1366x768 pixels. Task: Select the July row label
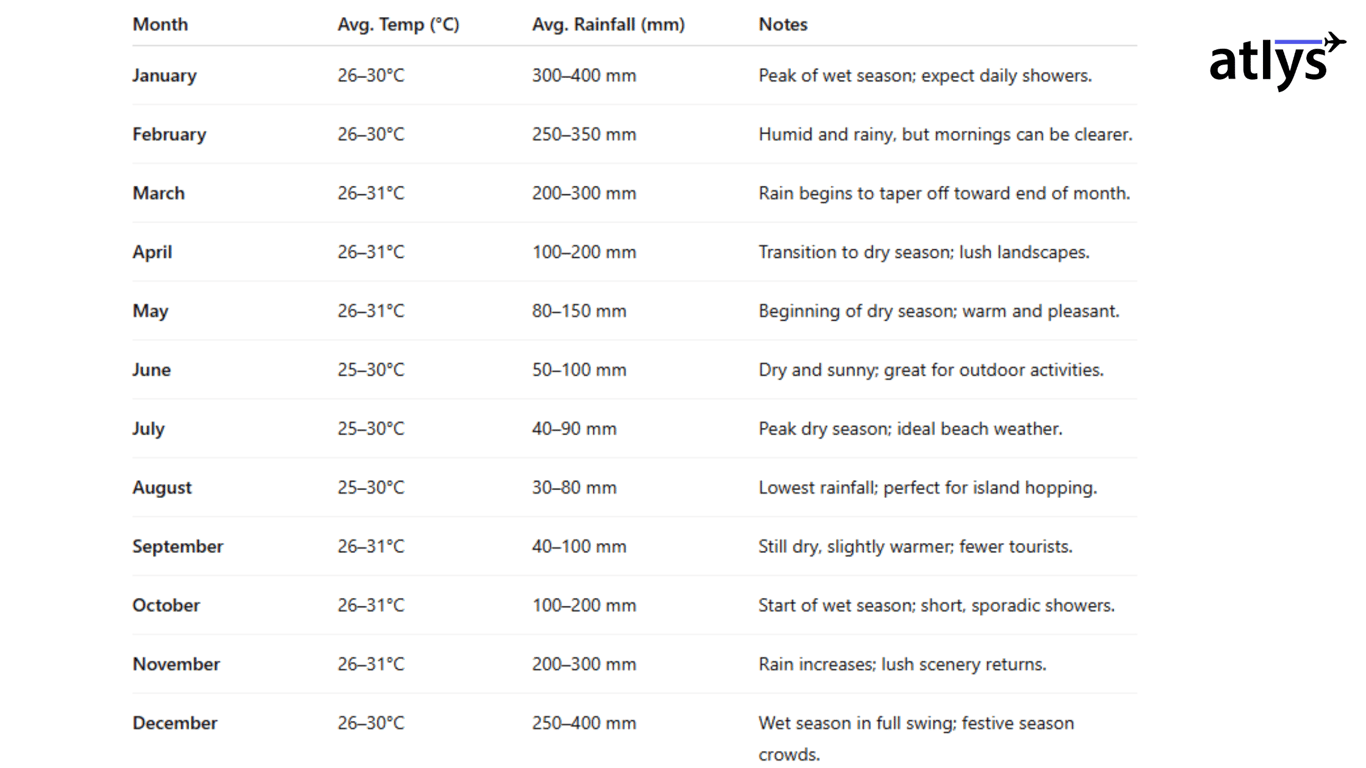coord(148,429)
